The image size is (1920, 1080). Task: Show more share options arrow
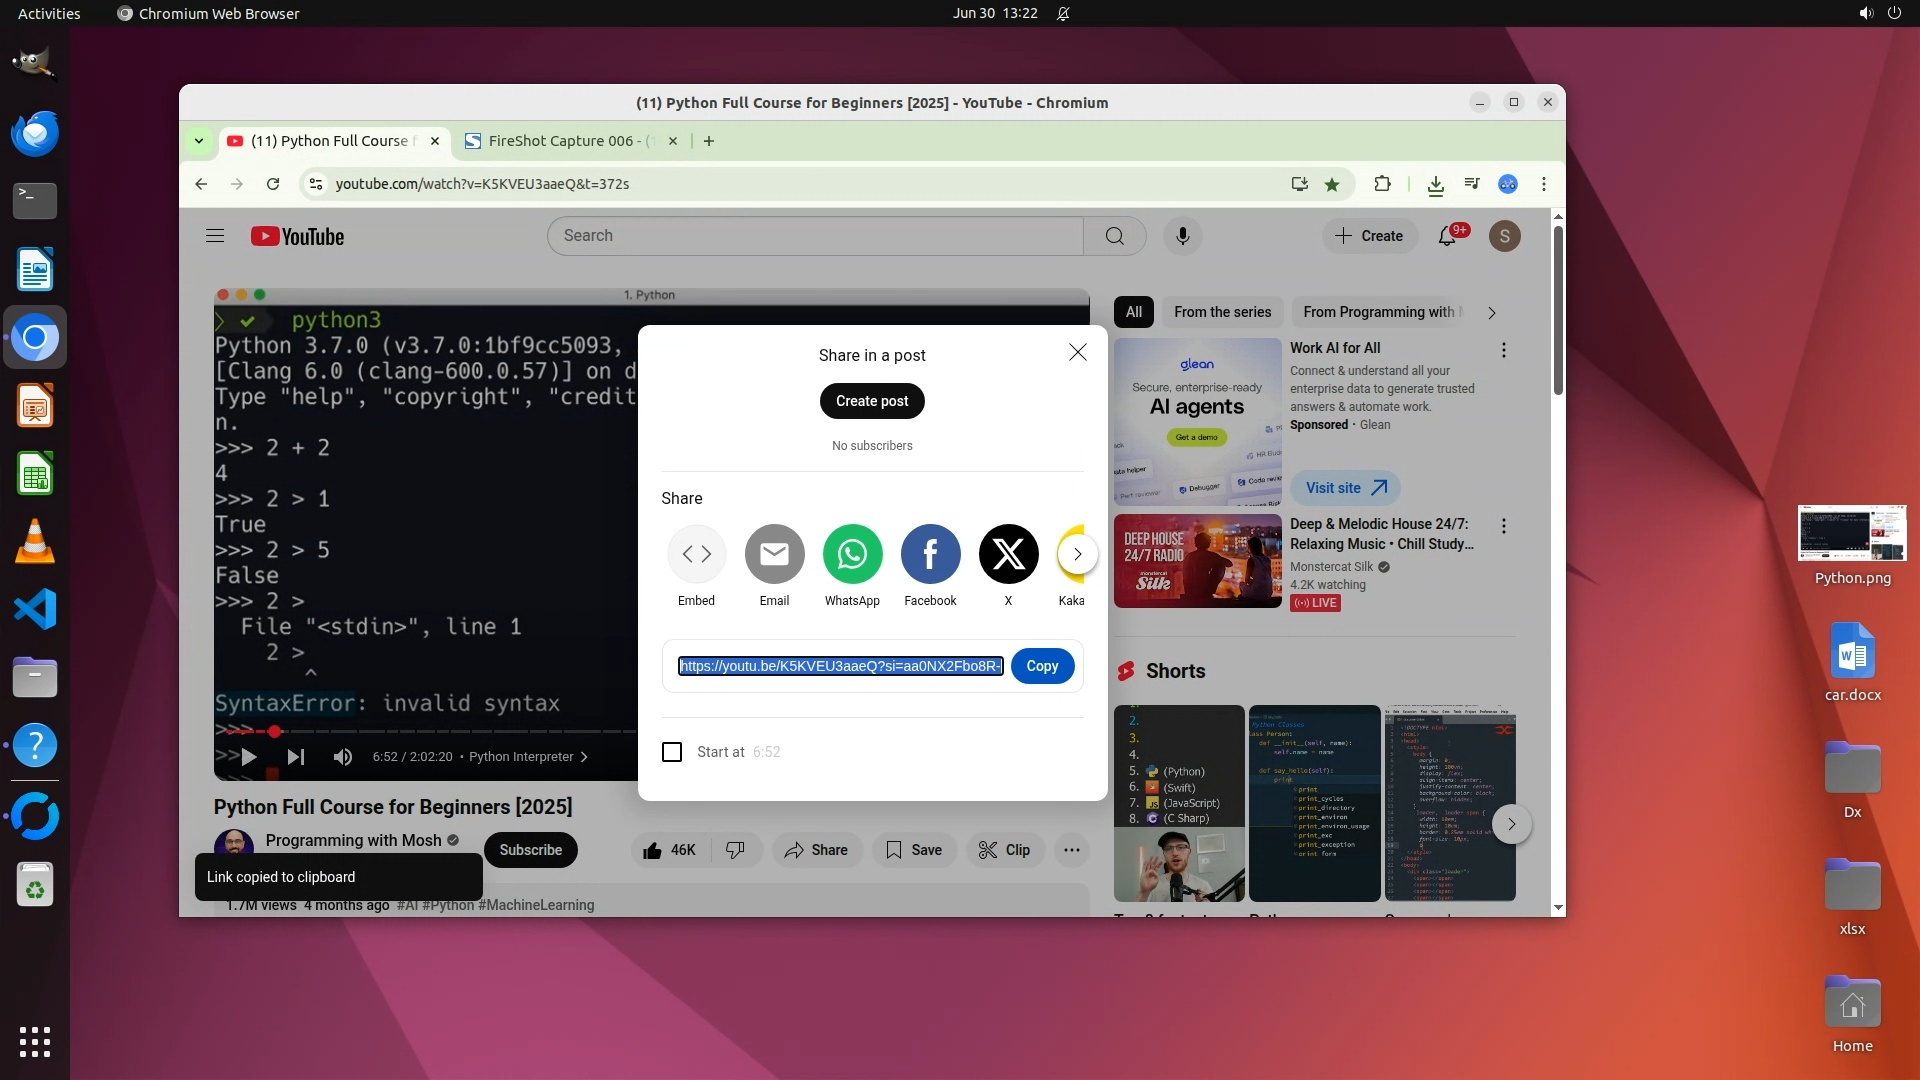click(1077, 554)
